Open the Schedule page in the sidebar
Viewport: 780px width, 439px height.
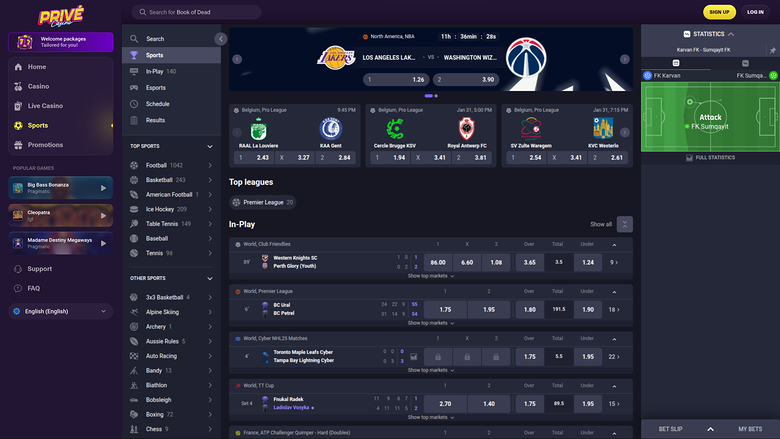tap(157, 103)
